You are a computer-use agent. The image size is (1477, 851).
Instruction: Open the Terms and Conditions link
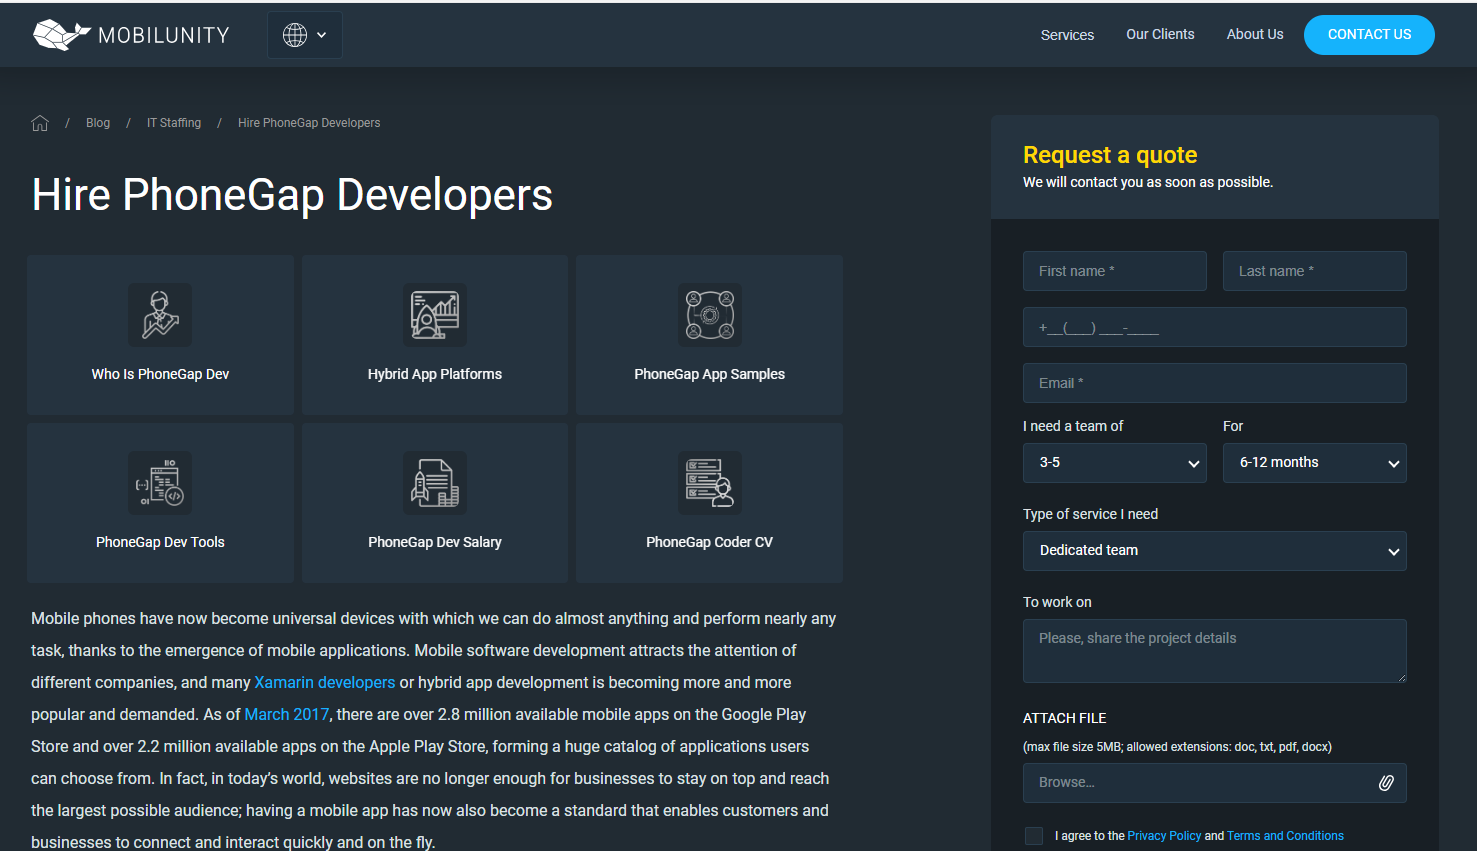tap(1285, 836)
